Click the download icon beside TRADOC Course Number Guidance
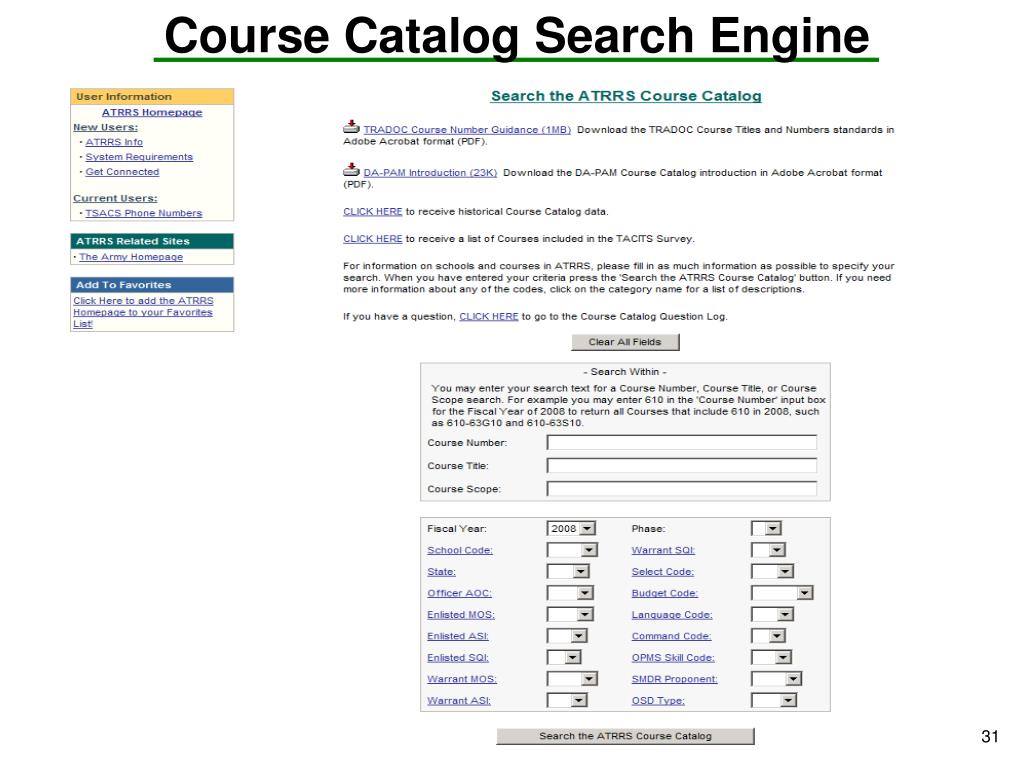Viewport: 1024px width, 768px height. pyautogui.click(x=351, y=127)
